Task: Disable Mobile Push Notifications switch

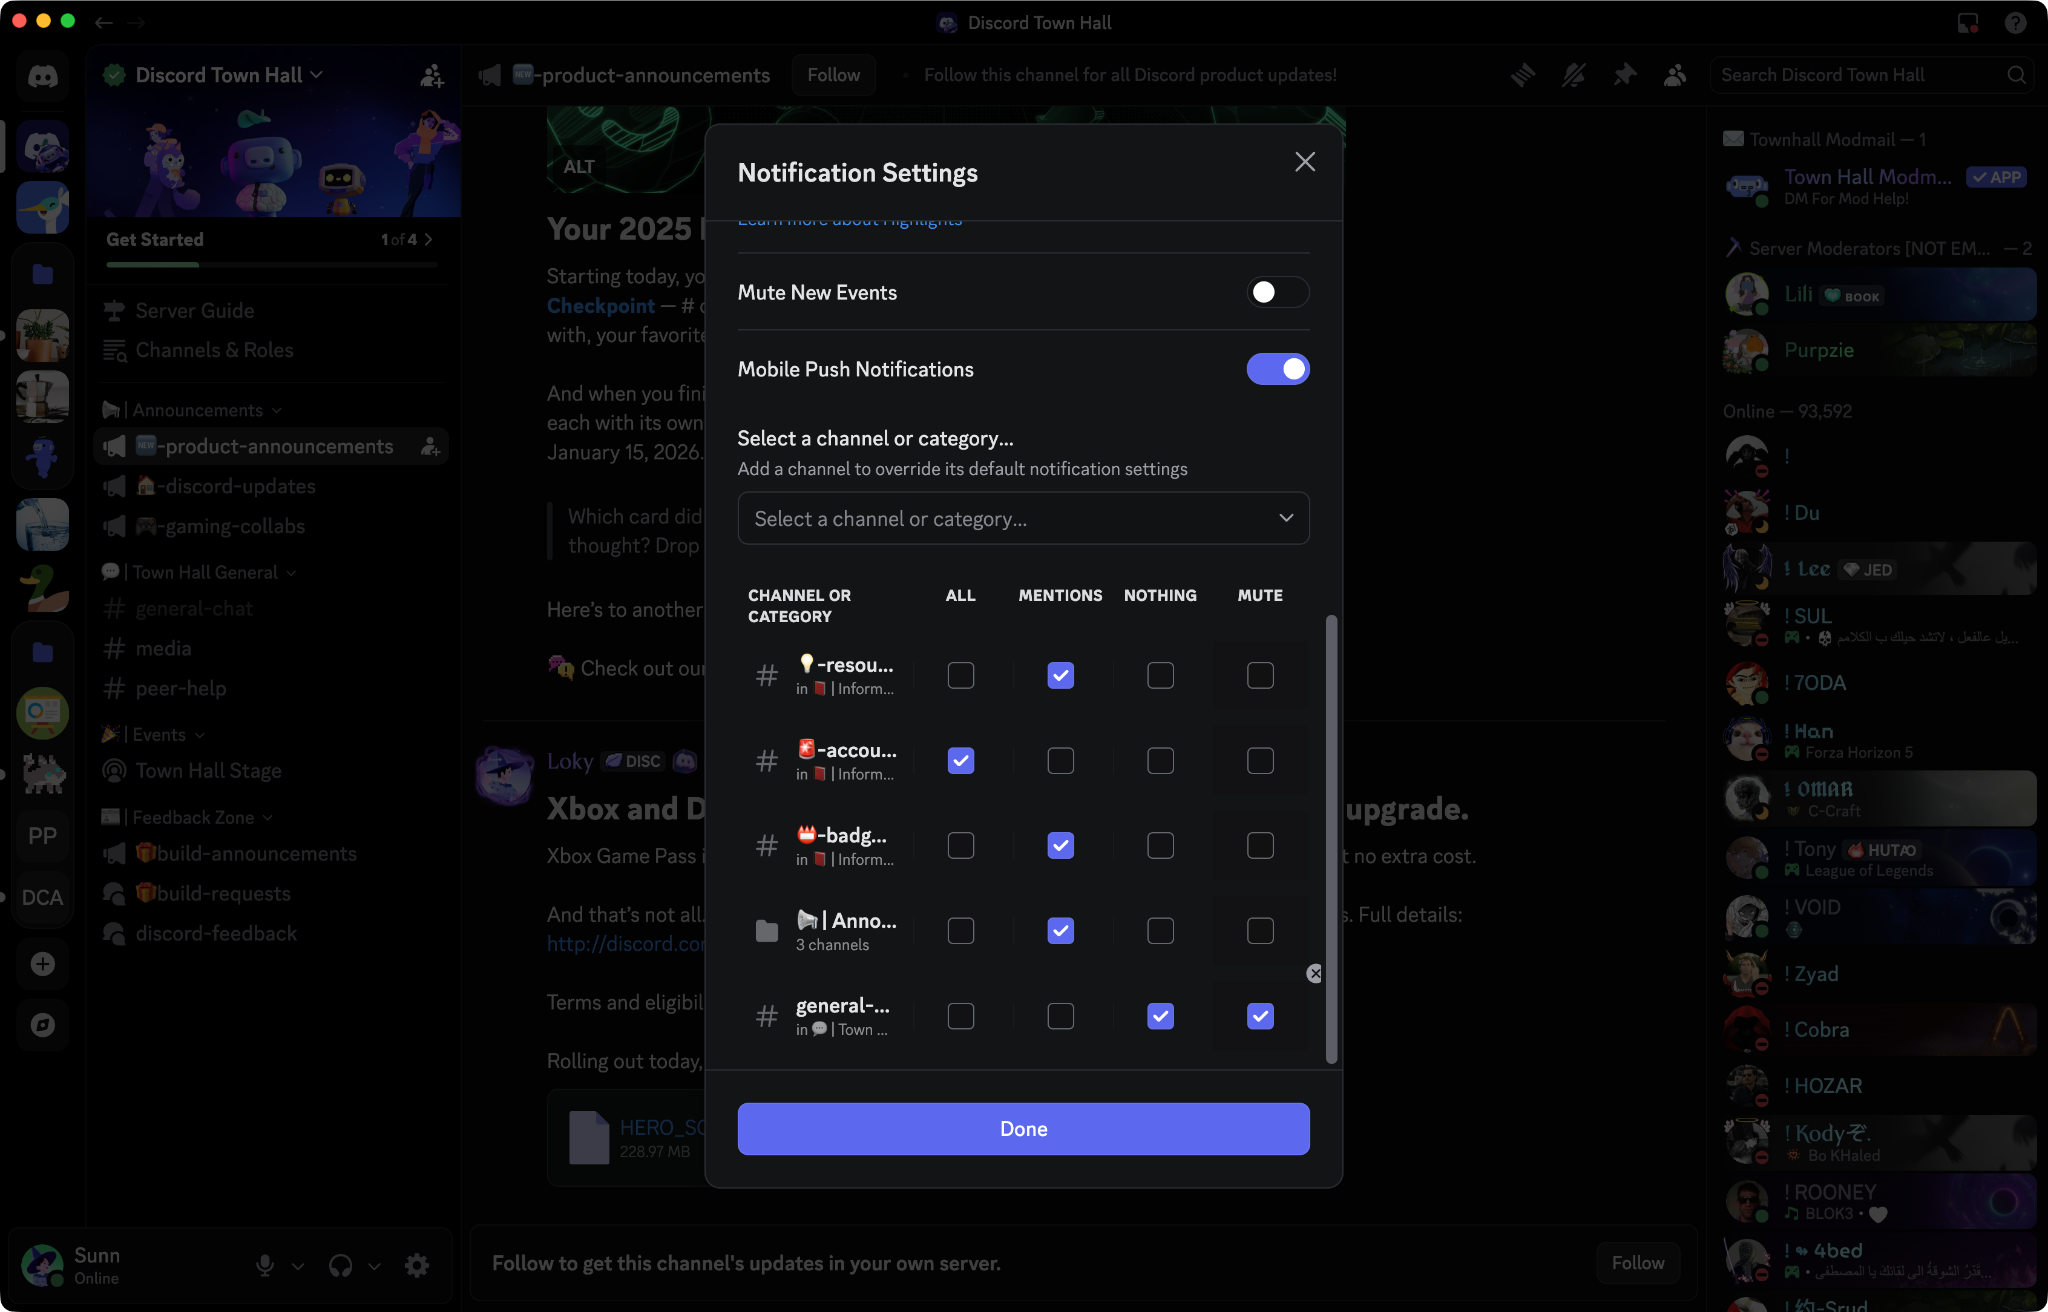Action: [1278, 369]
